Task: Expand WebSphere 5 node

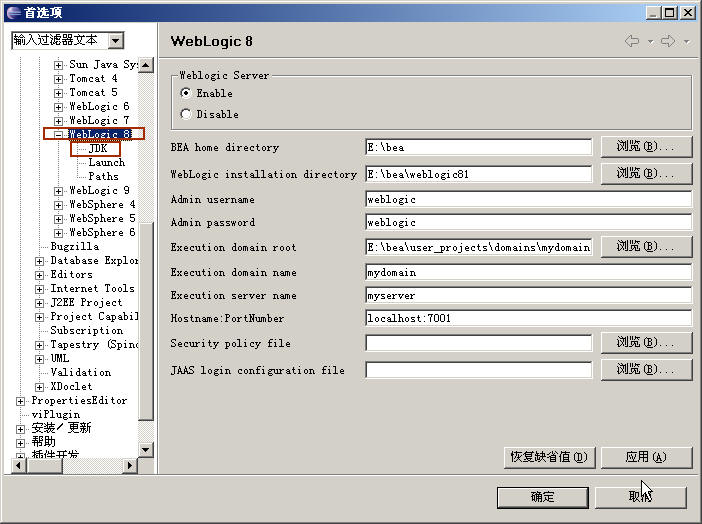Action: [58, 219]
